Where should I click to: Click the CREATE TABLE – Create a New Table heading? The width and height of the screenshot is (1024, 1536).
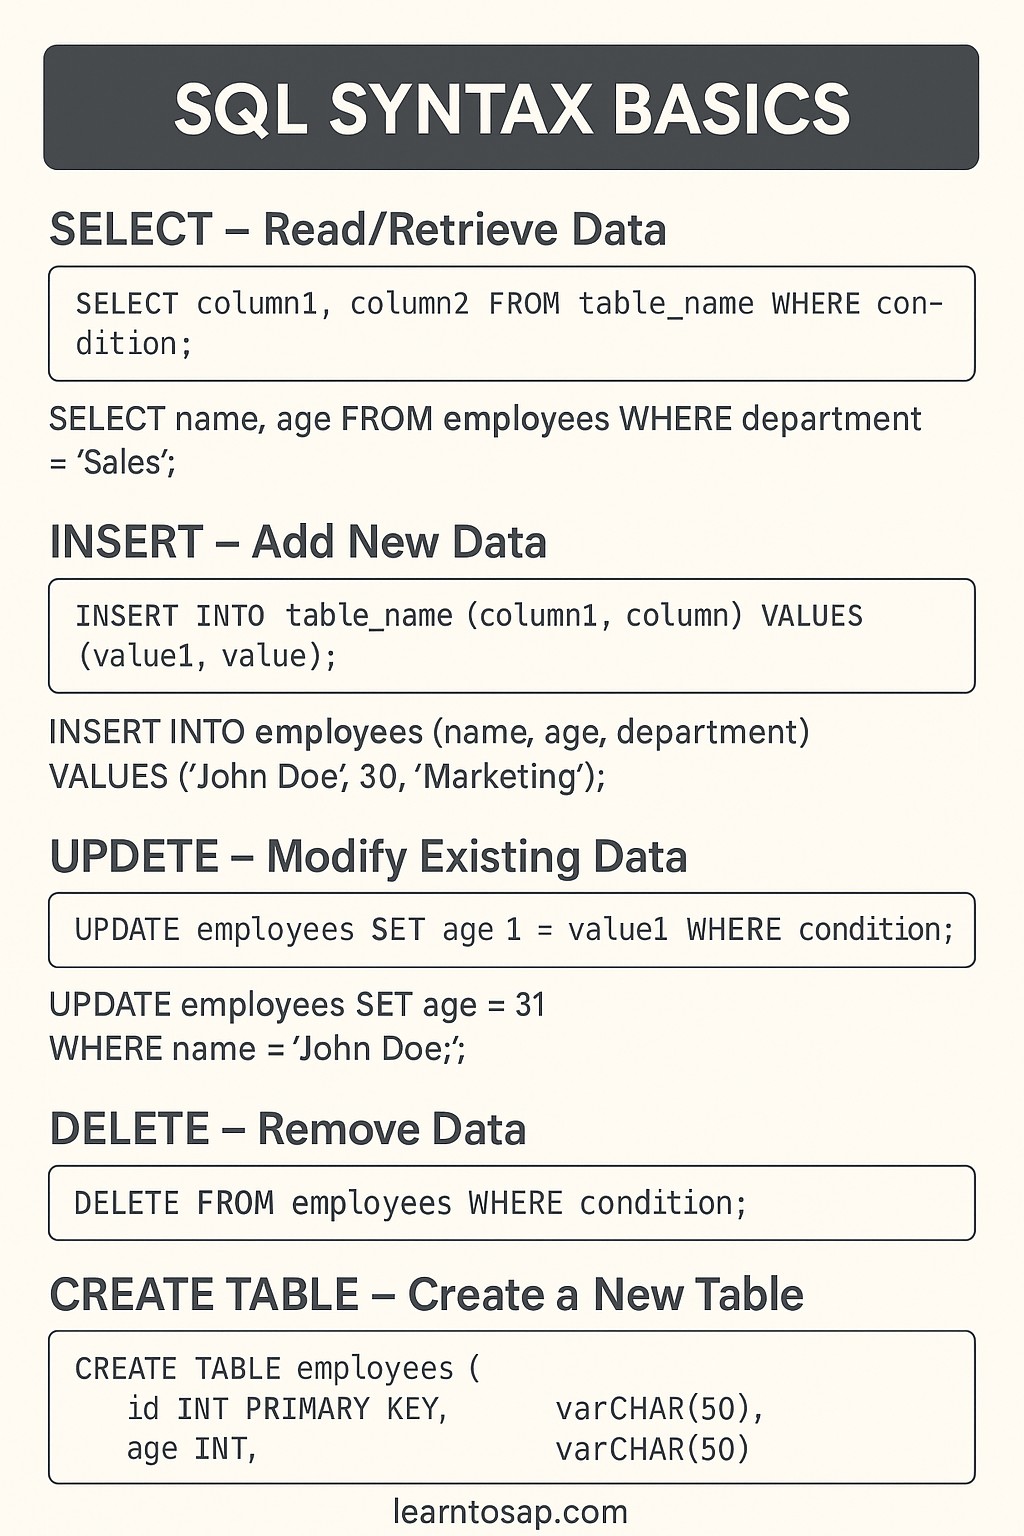pyautogui.click(x=426, y=1295)
